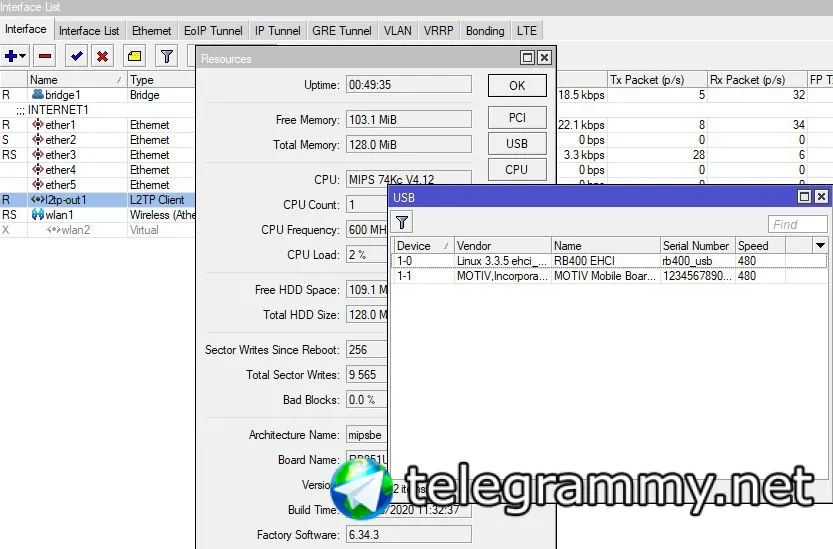Image resolution: width=833 pixels, height=549 pixels.
Task: Select the ether5 interface icon
Action: point(38,184)
